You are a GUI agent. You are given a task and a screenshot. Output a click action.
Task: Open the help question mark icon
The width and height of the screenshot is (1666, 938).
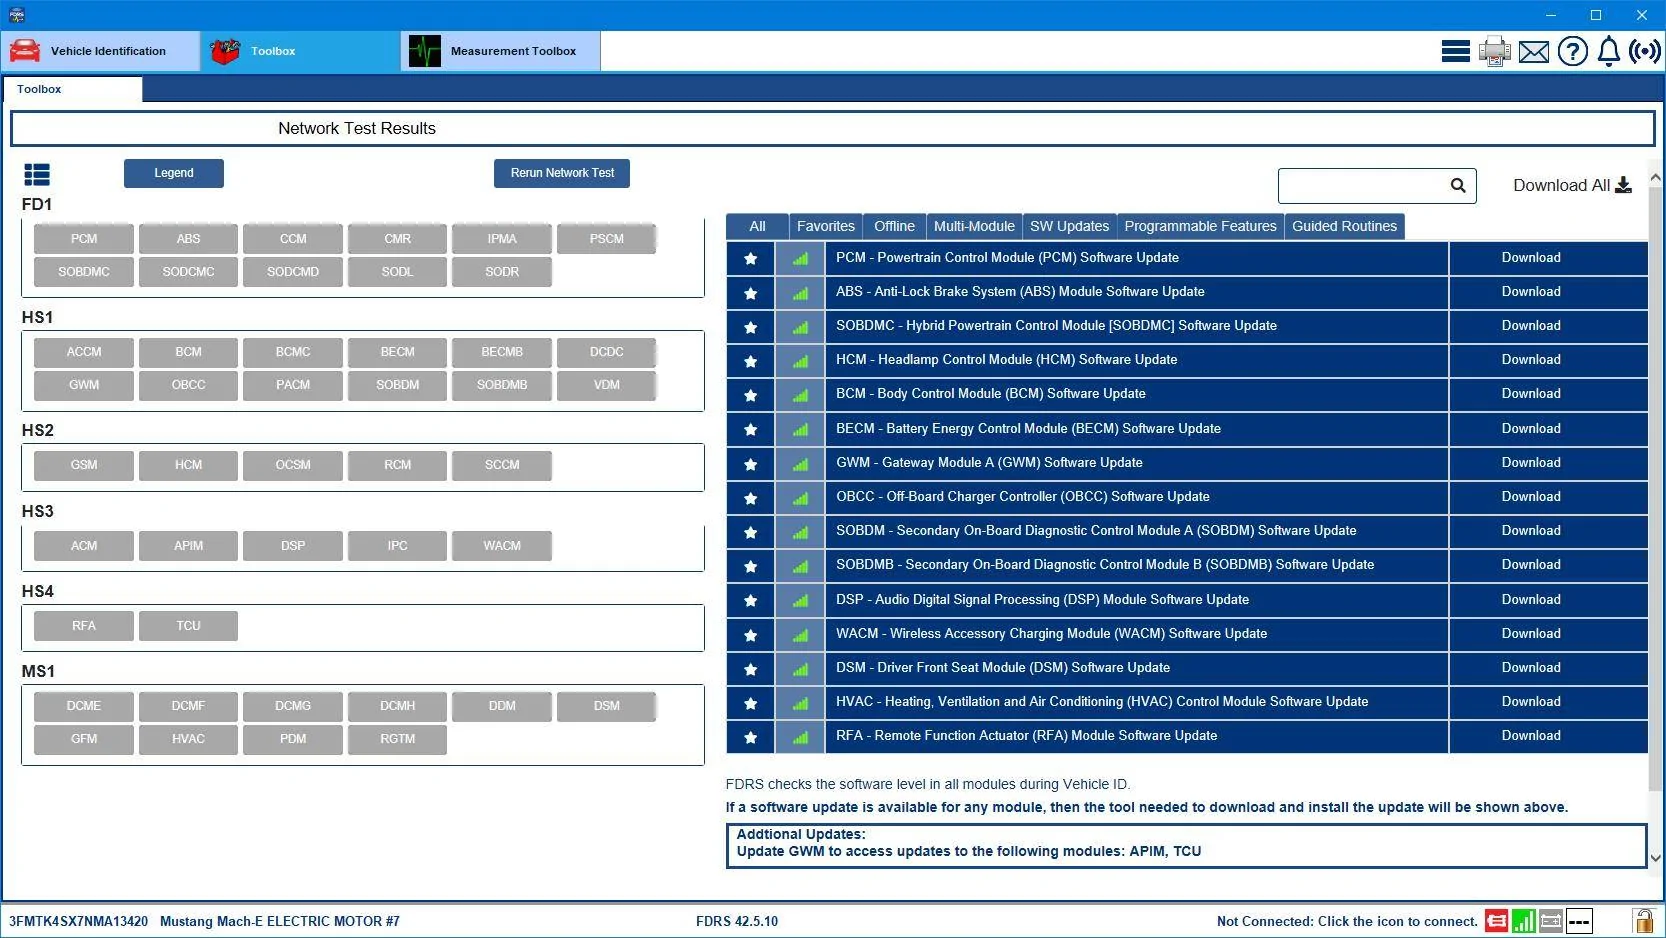[1572, 51]
